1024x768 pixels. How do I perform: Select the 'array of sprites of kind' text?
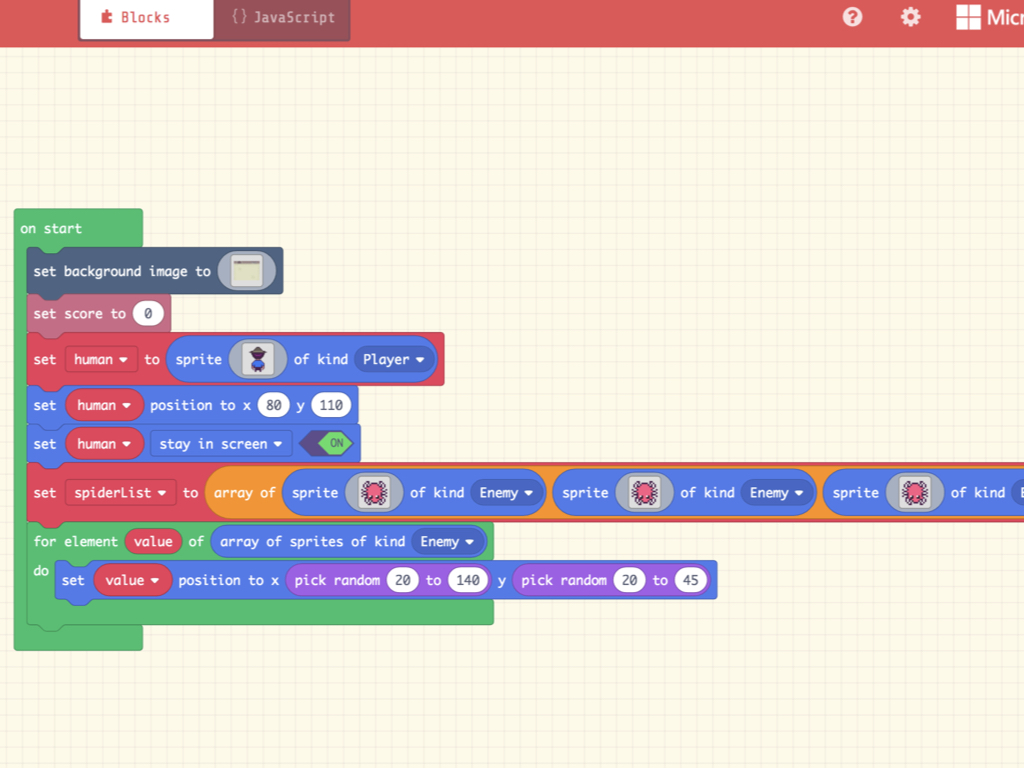click(x=312, y=541)
